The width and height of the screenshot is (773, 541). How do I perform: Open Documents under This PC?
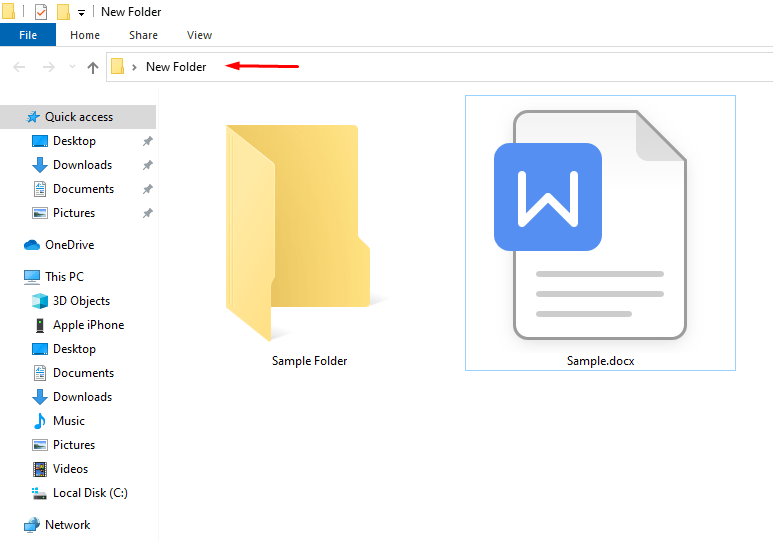[x=83, y=373]
